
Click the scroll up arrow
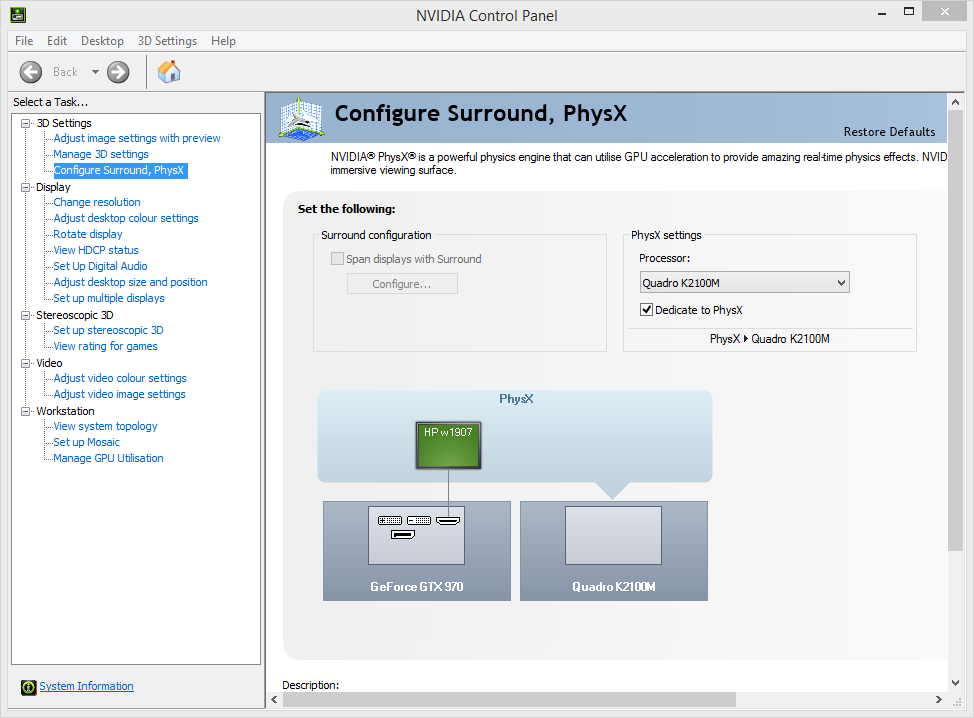[x=955, y=102]
